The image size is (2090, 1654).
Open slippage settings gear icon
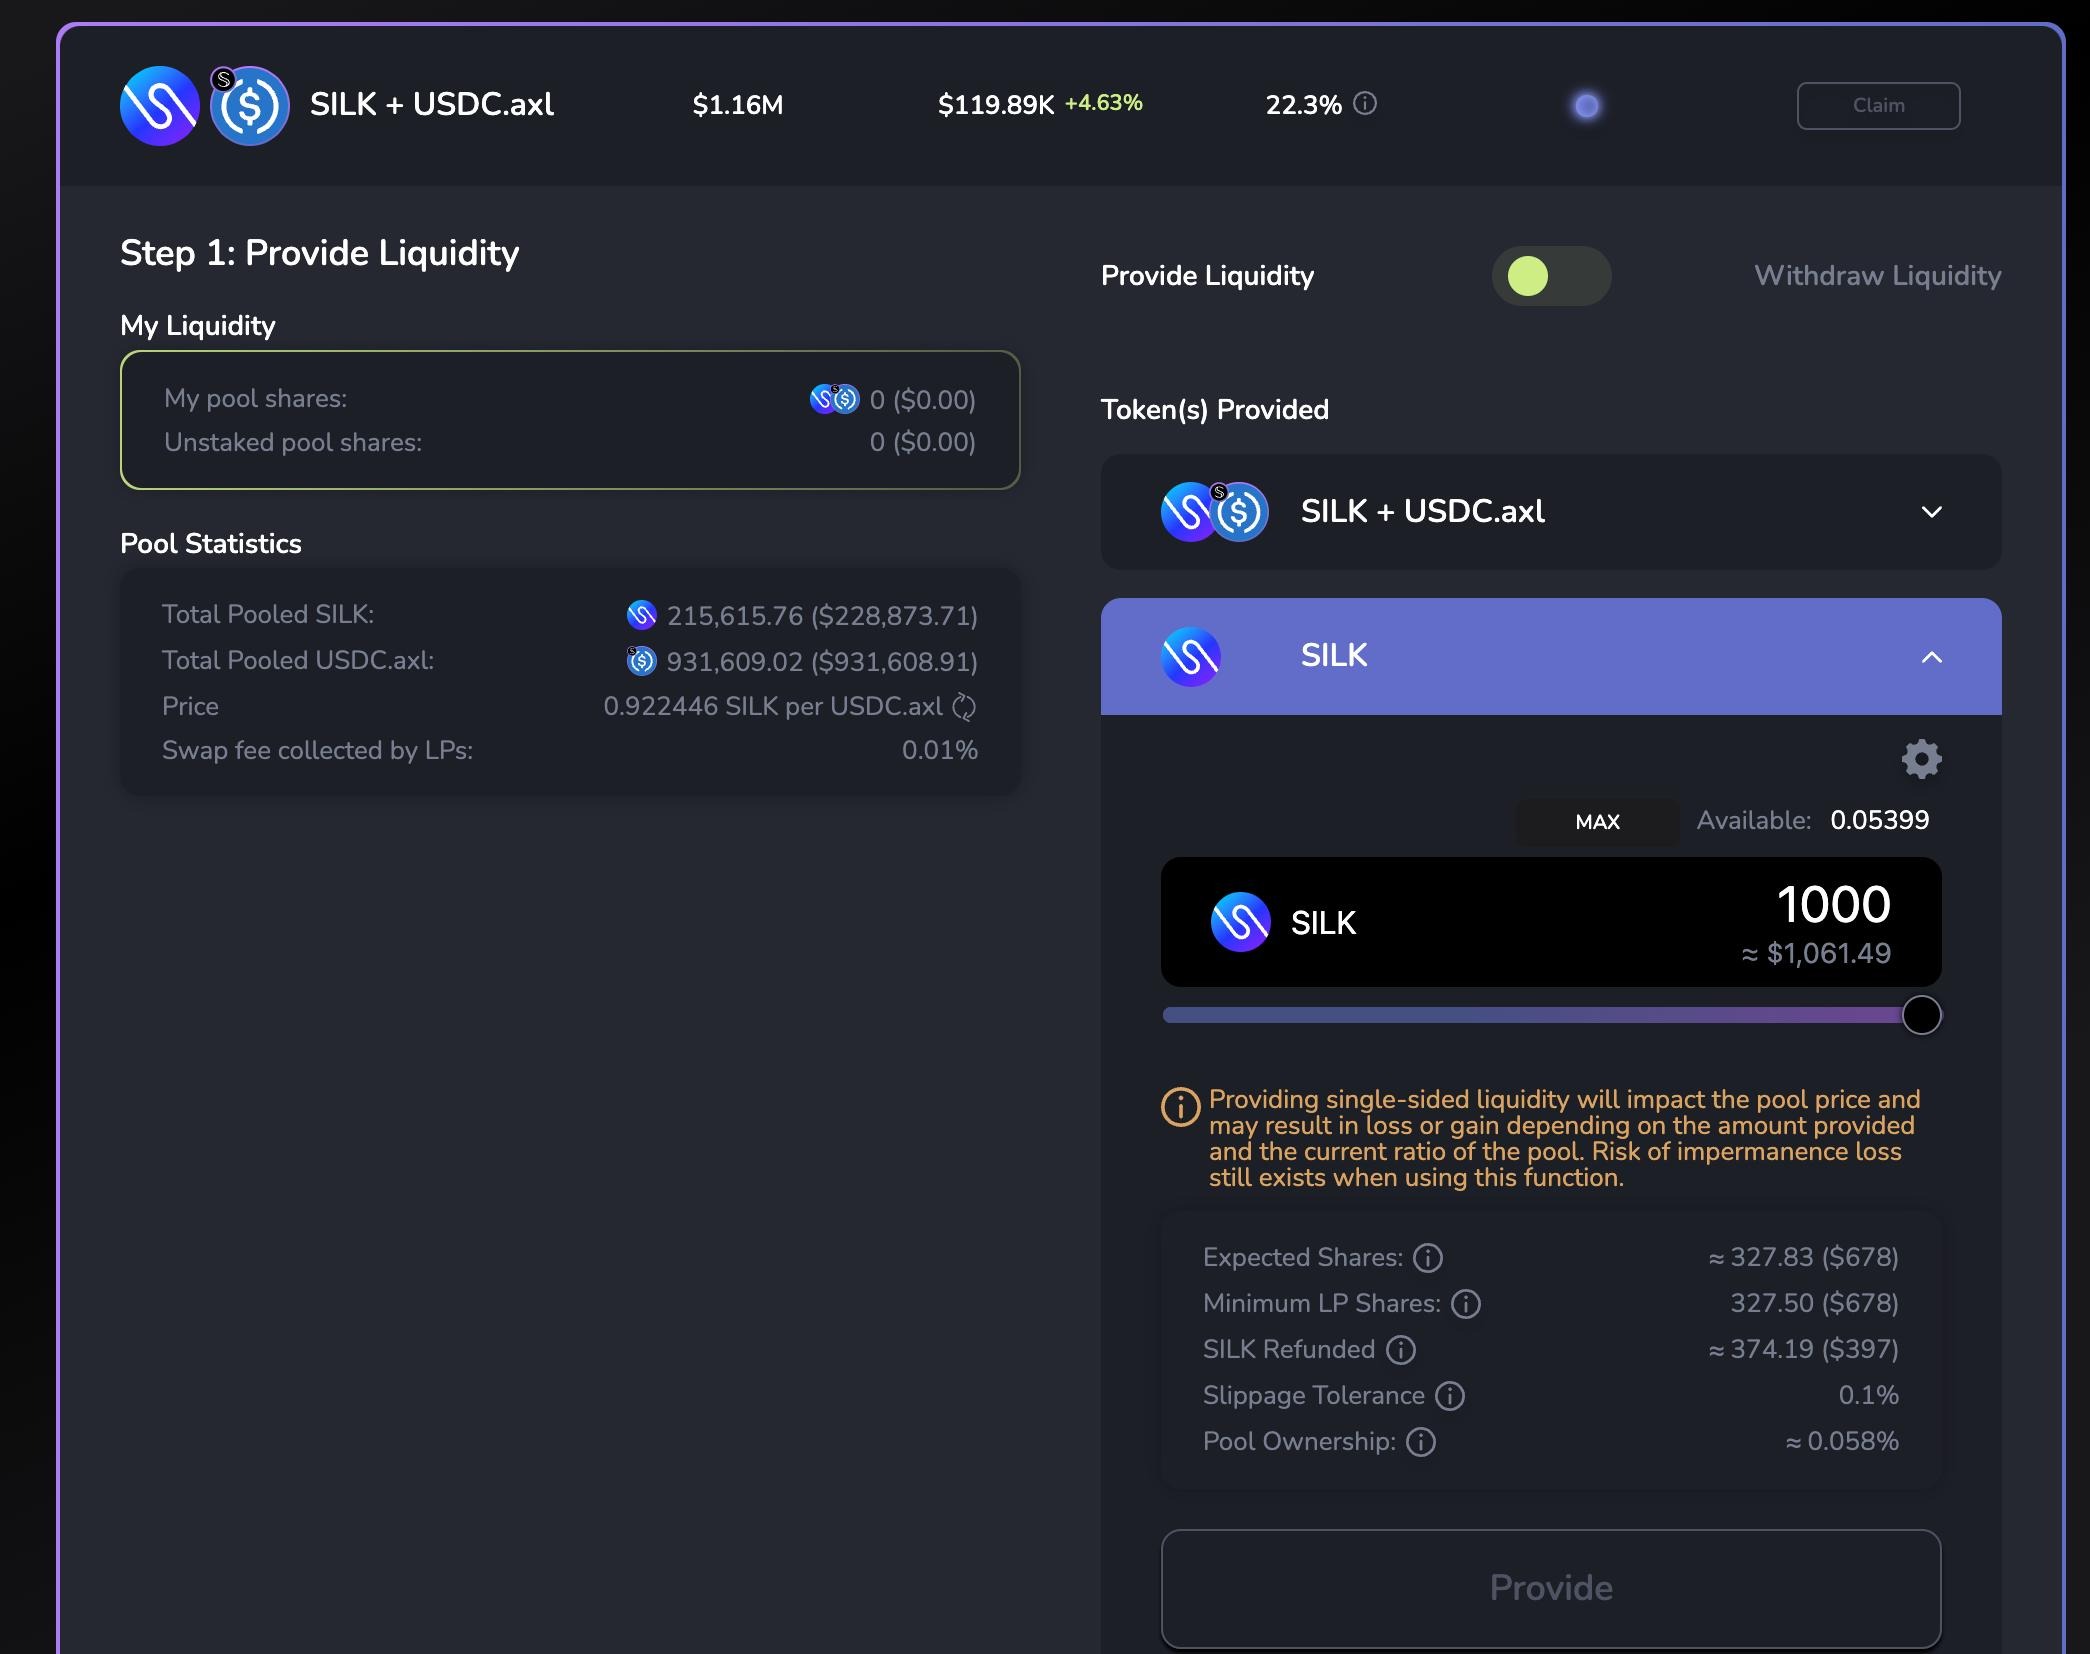point(1921,759)
